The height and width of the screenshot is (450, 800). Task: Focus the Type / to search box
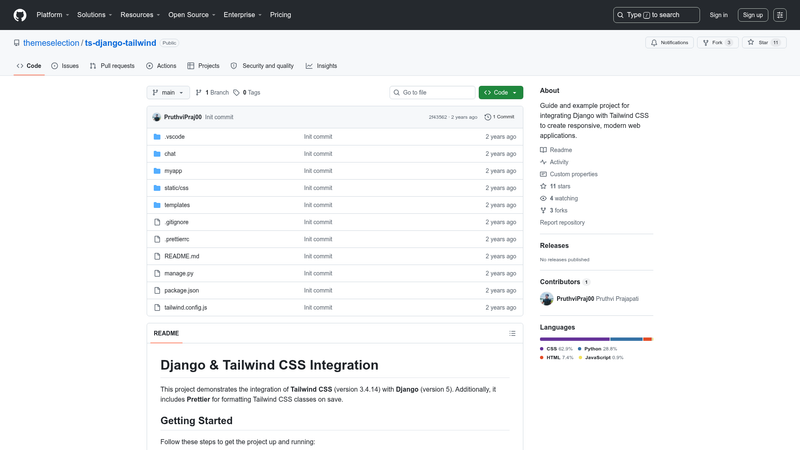coord(656,15)
